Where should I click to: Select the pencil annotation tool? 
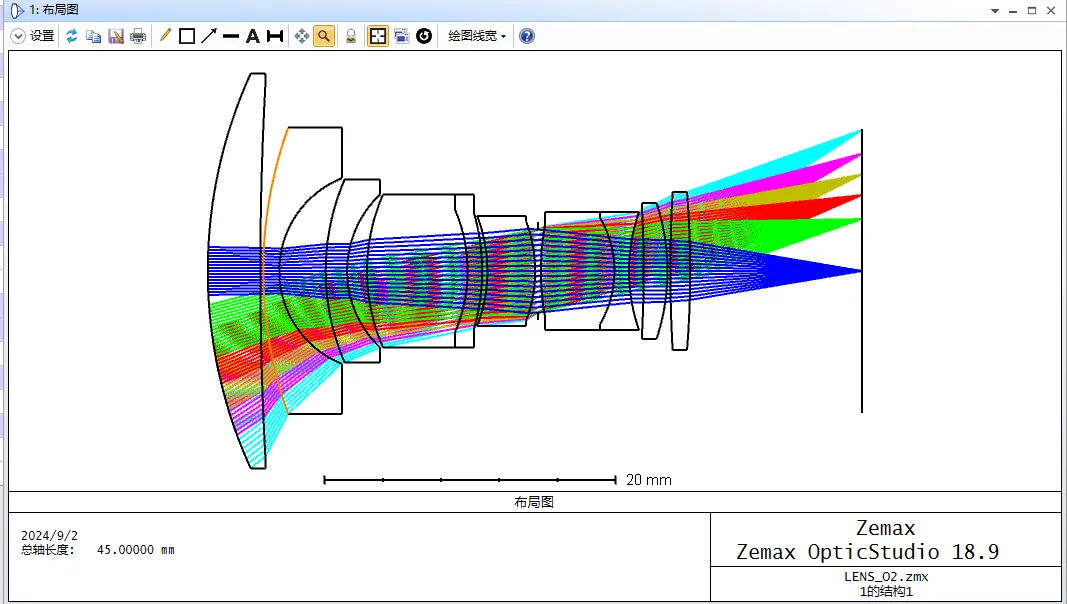point(165,36)
